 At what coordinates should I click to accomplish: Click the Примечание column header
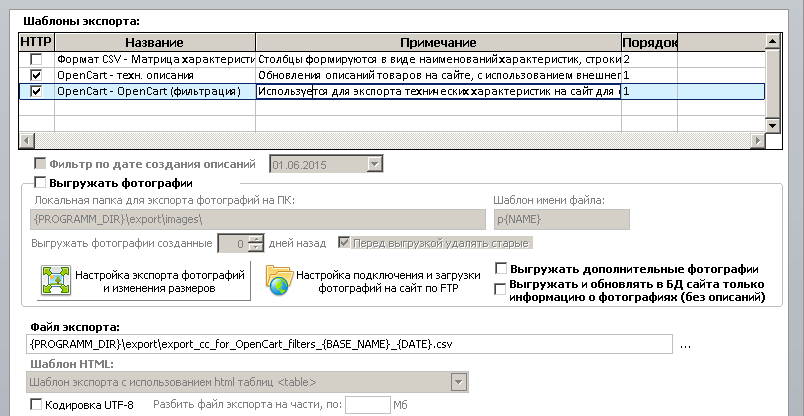pos(438,42)
